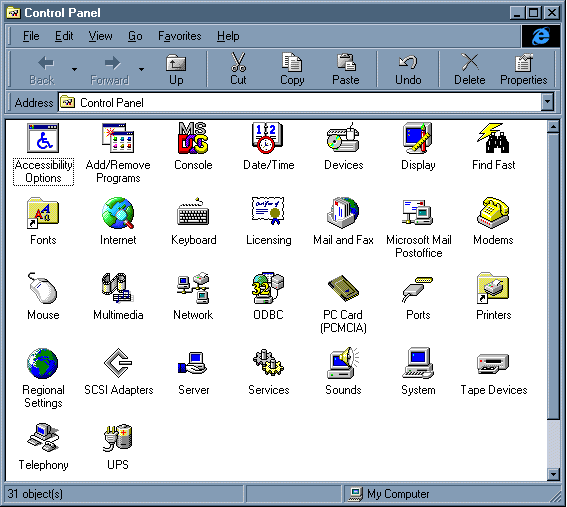
Task: Click the Delete toolbar button
Action: (469, 69)
